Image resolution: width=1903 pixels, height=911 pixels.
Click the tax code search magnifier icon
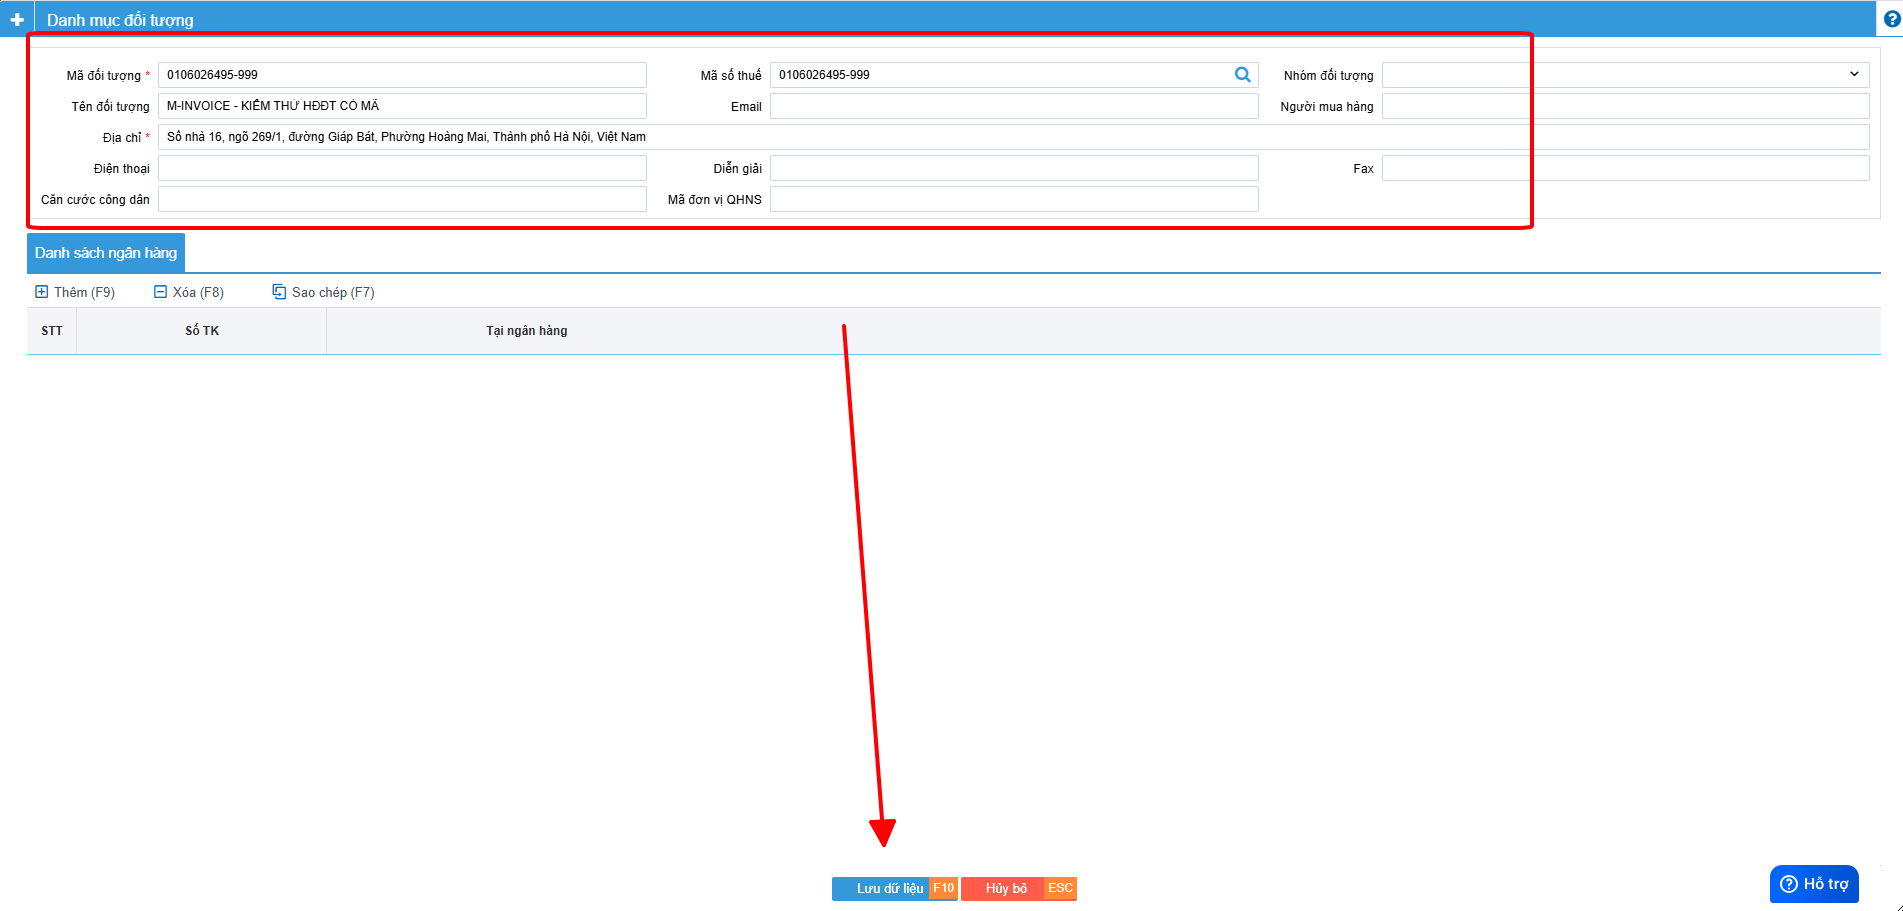[x=1242, y=75]
